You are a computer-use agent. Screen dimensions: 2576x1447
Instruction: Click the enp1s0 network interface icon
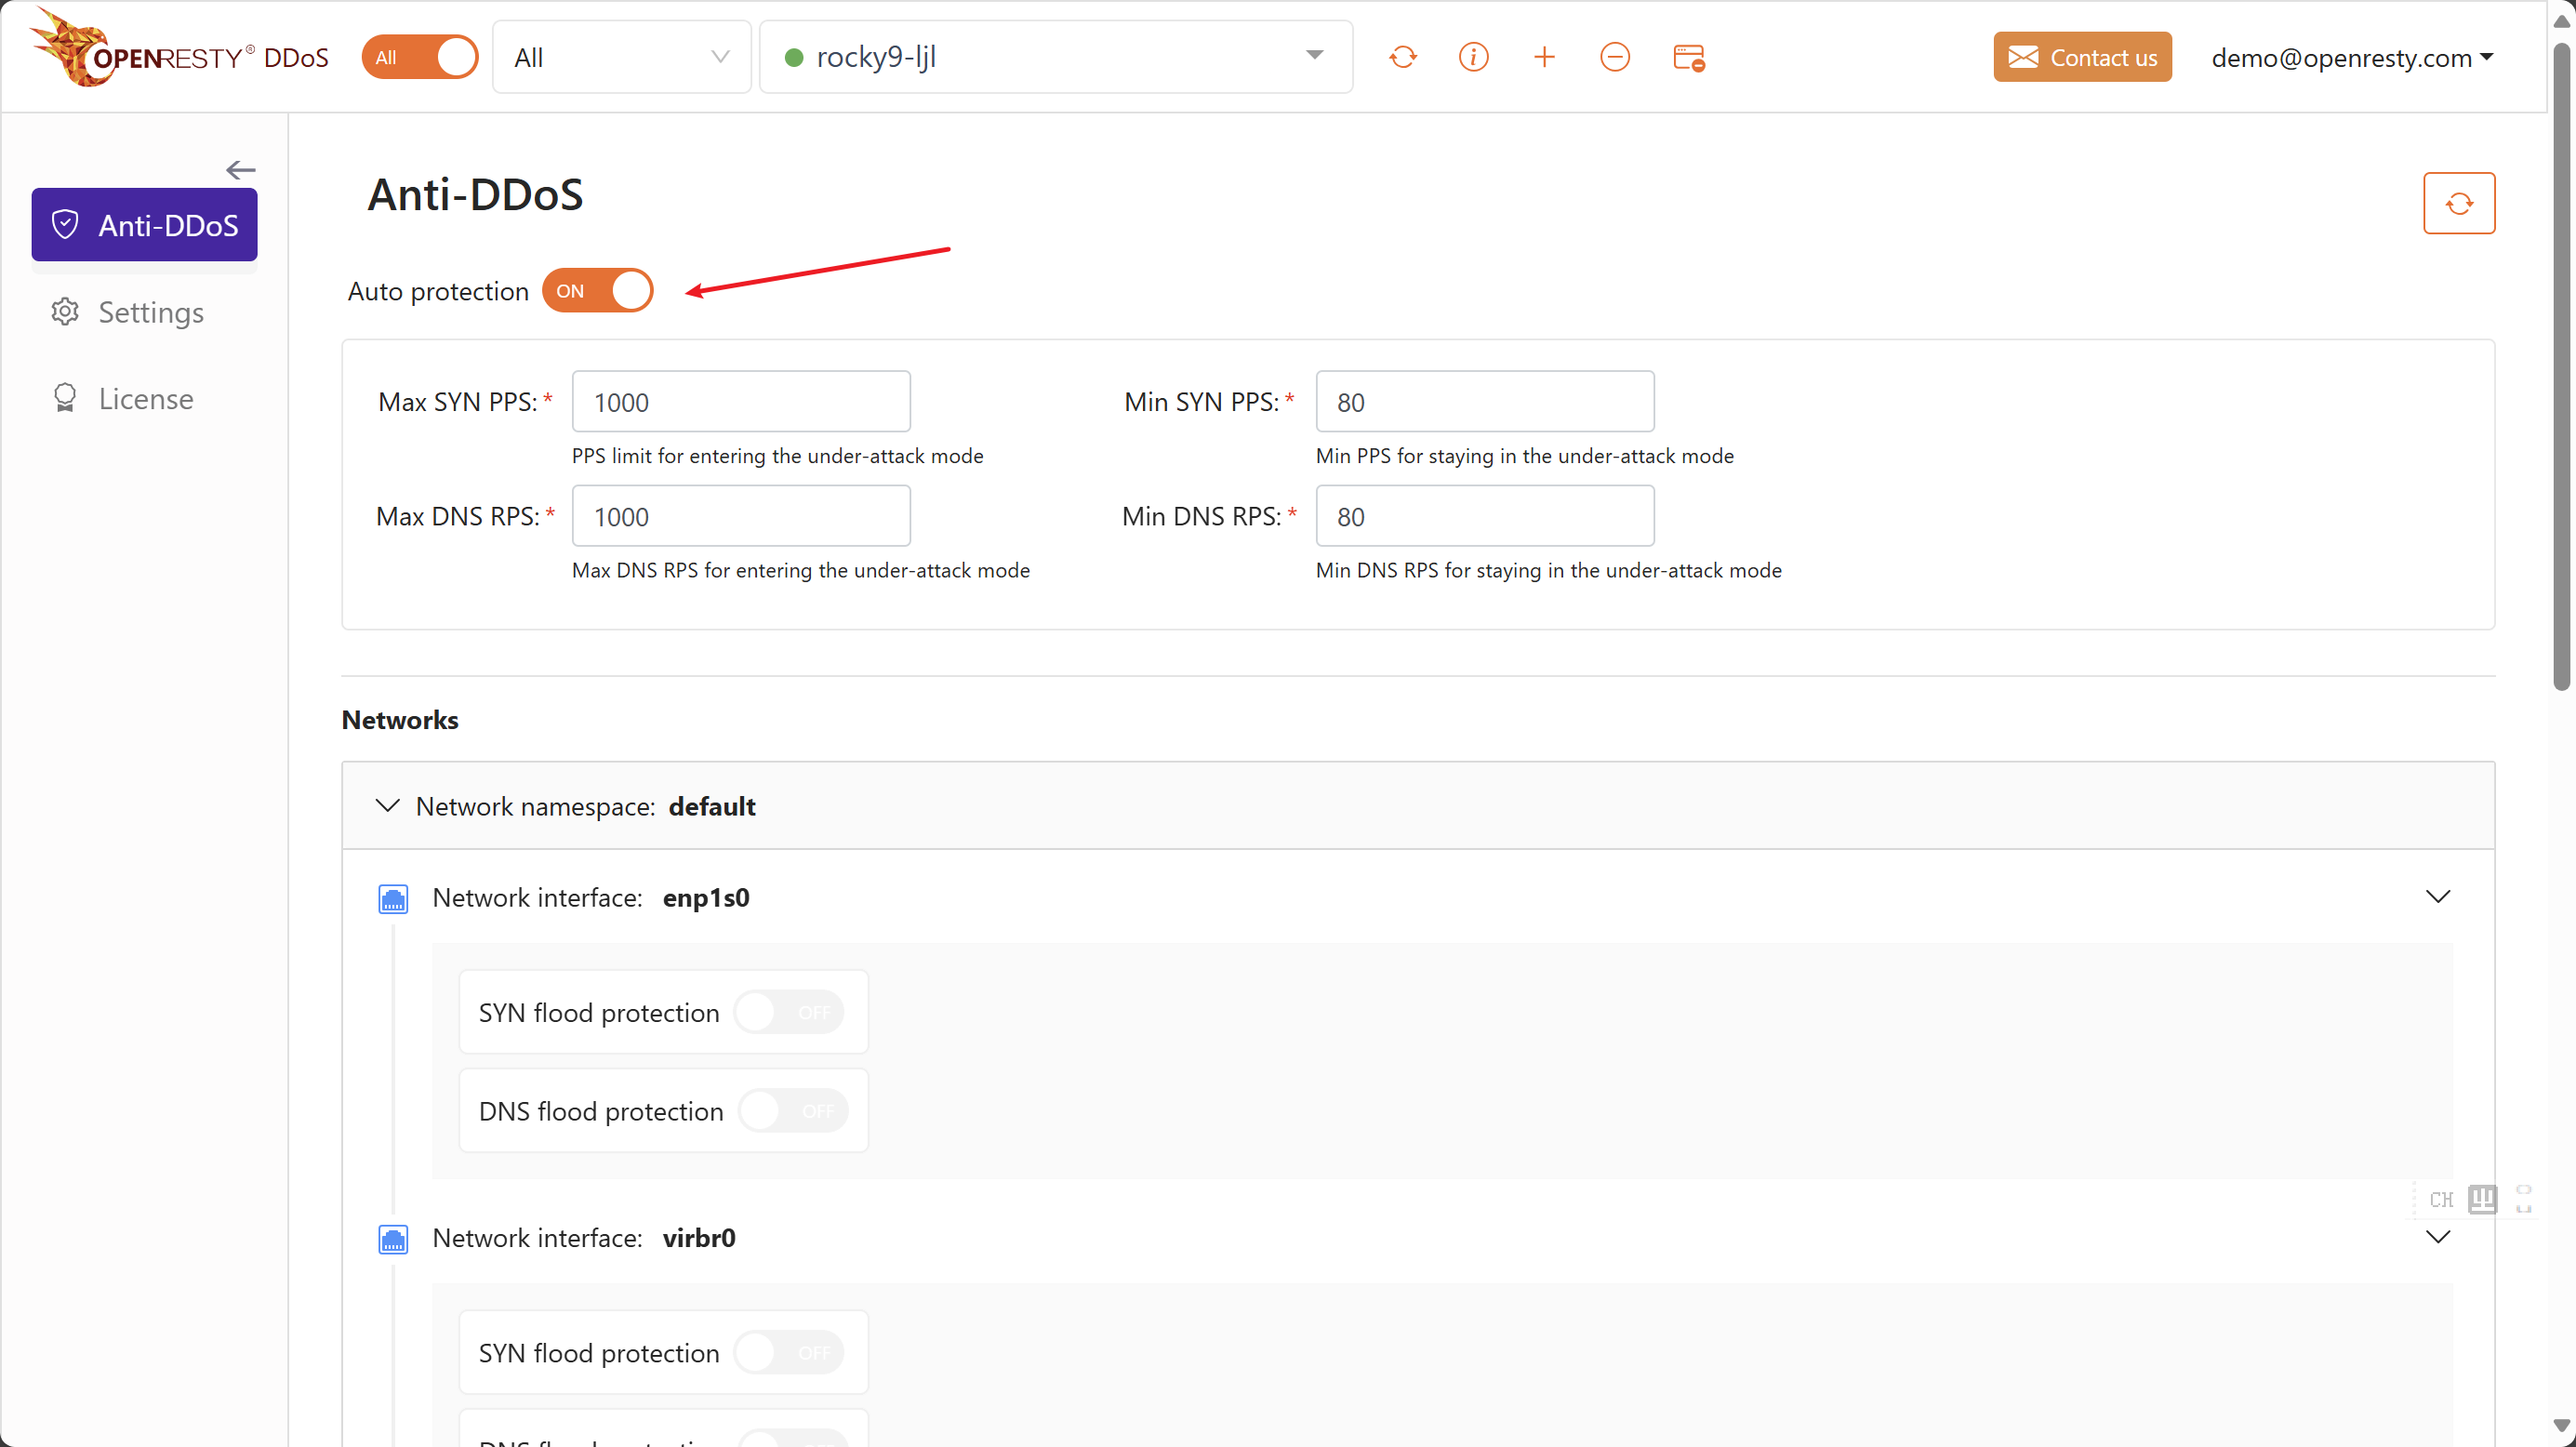pos(393,898)
